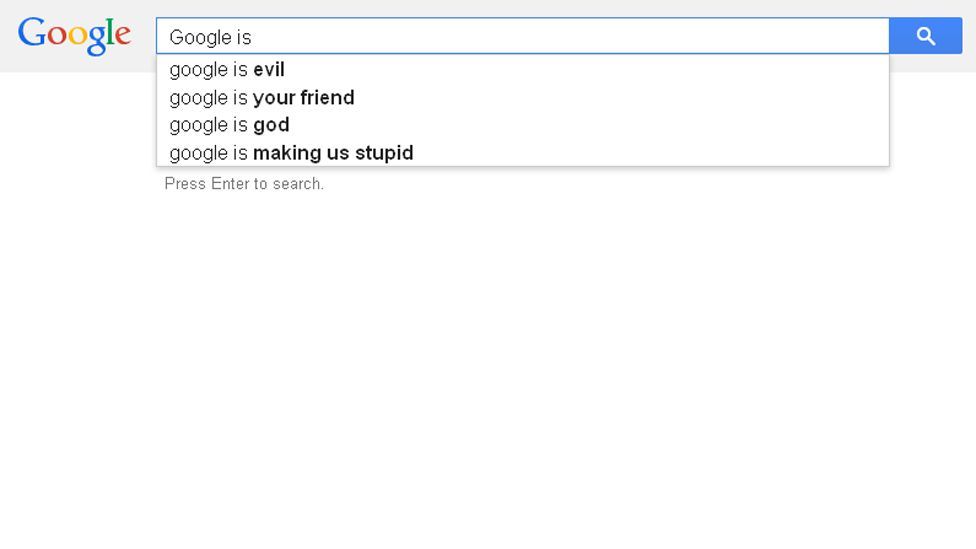
Task: Click the magnifying glass search icon
Action: [926, 36]
